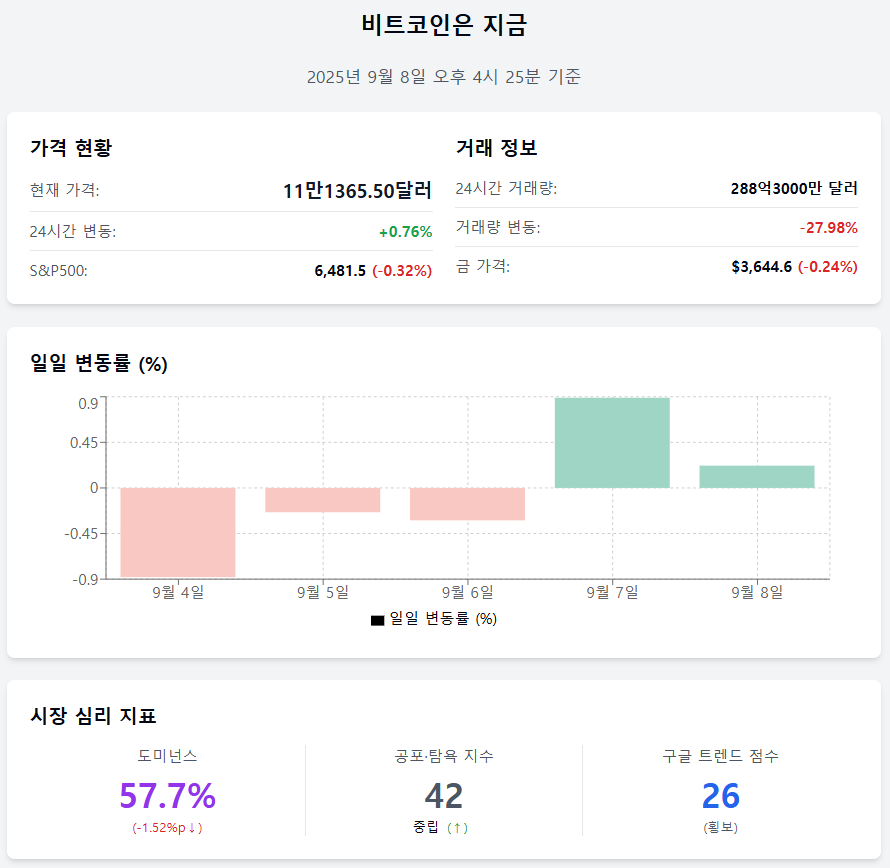Click the 도미넌스 label

(167, 756)
